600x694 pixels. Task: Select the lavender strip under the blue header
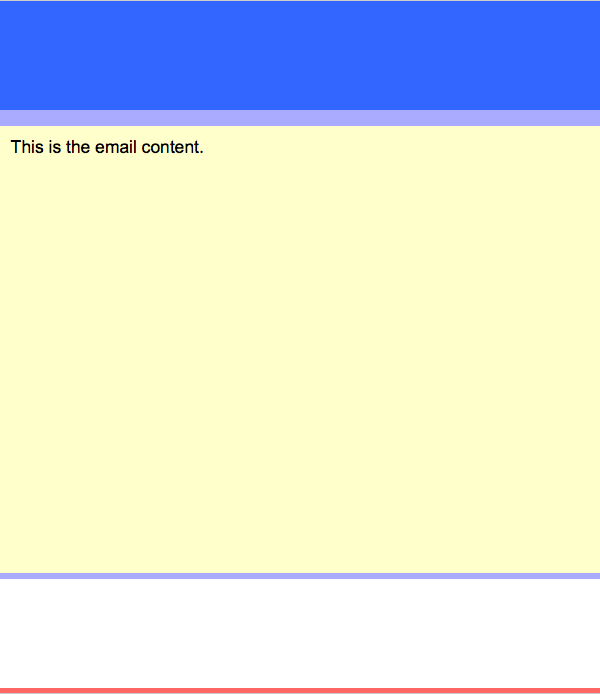pos(300,118)
